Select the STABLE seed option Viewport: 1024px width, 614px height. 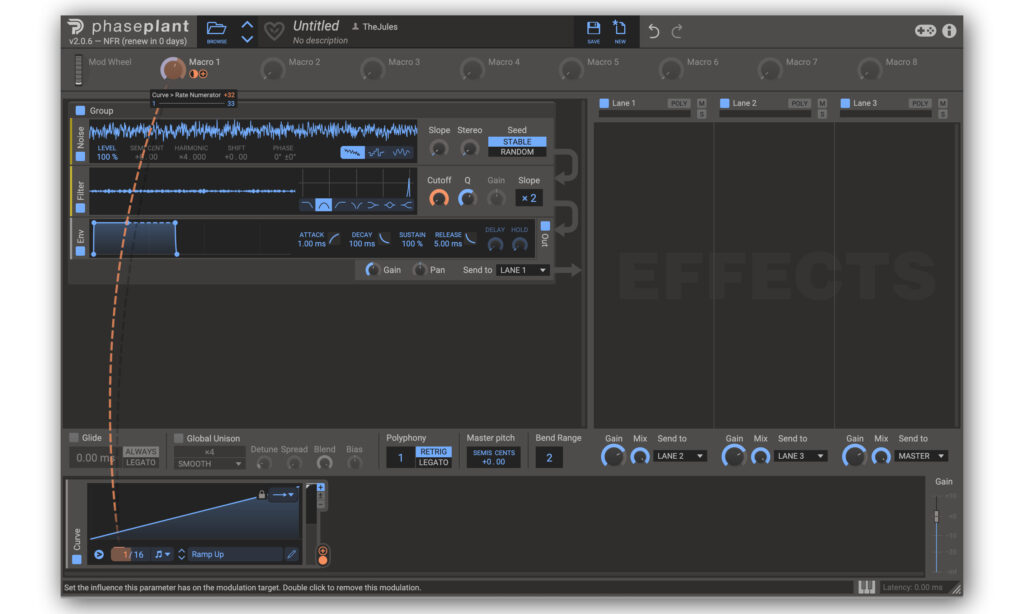517,142
